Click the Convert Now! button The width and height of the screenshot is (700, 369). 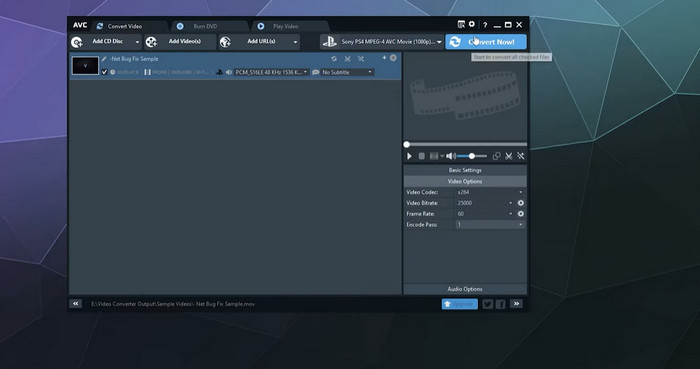(486, 42)
